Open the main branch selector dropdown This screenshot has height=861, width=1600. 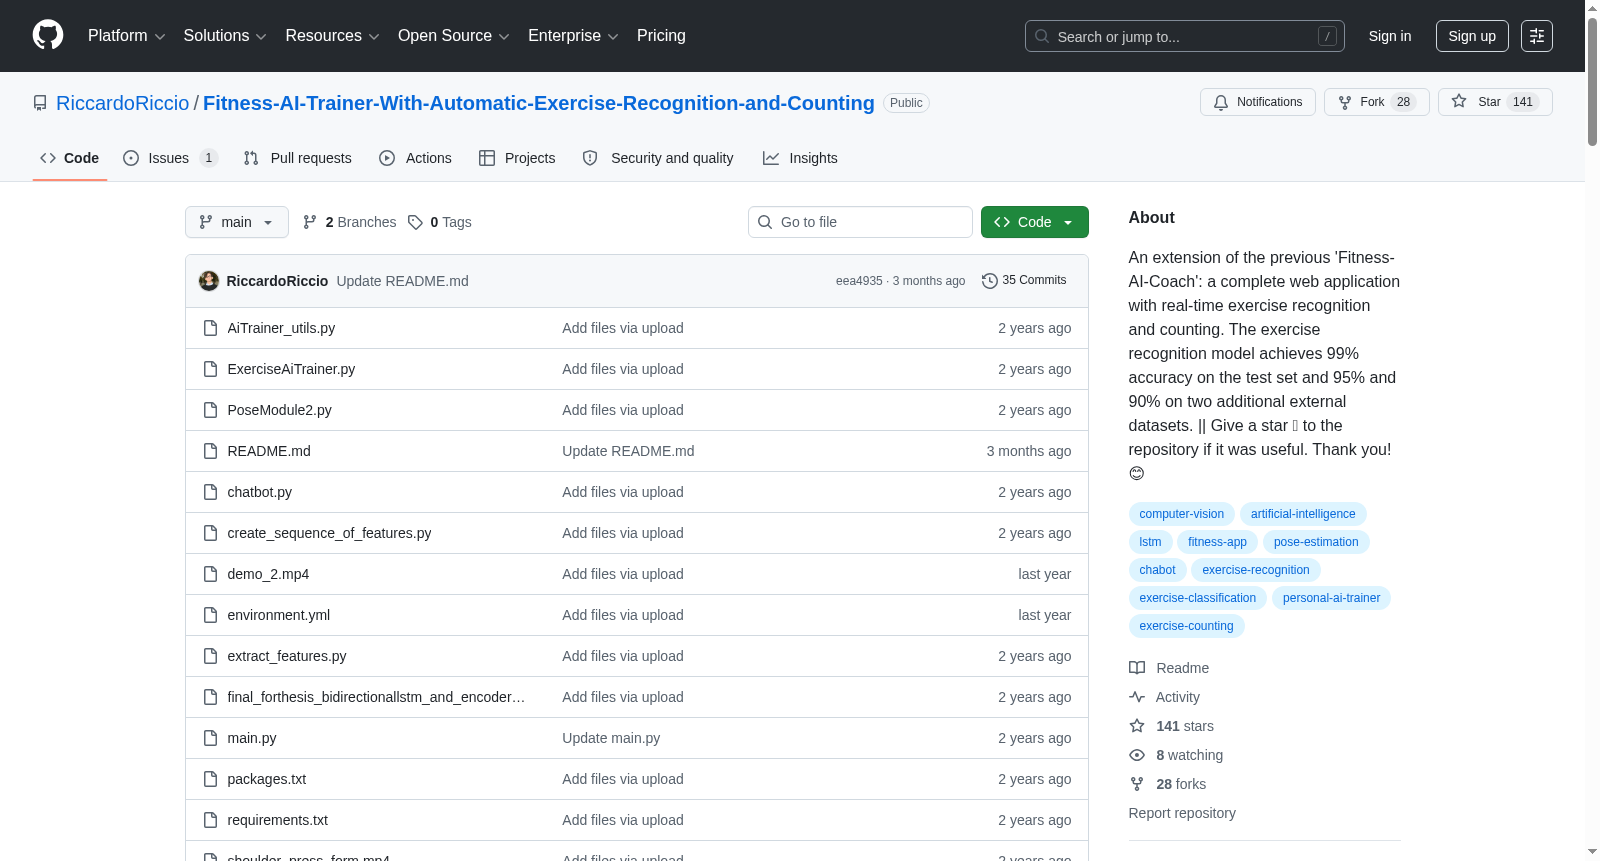pos(237,222)
